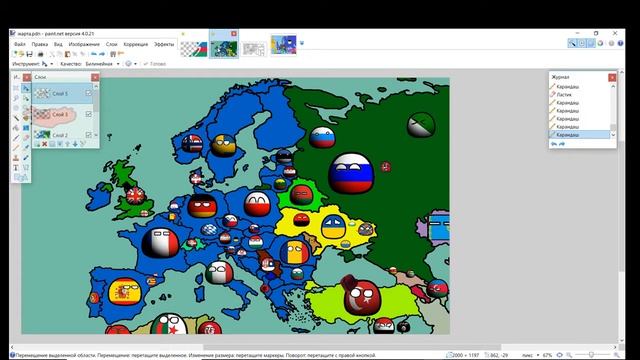
Task: Open the help icon at top right
Action: coord(620,43)
